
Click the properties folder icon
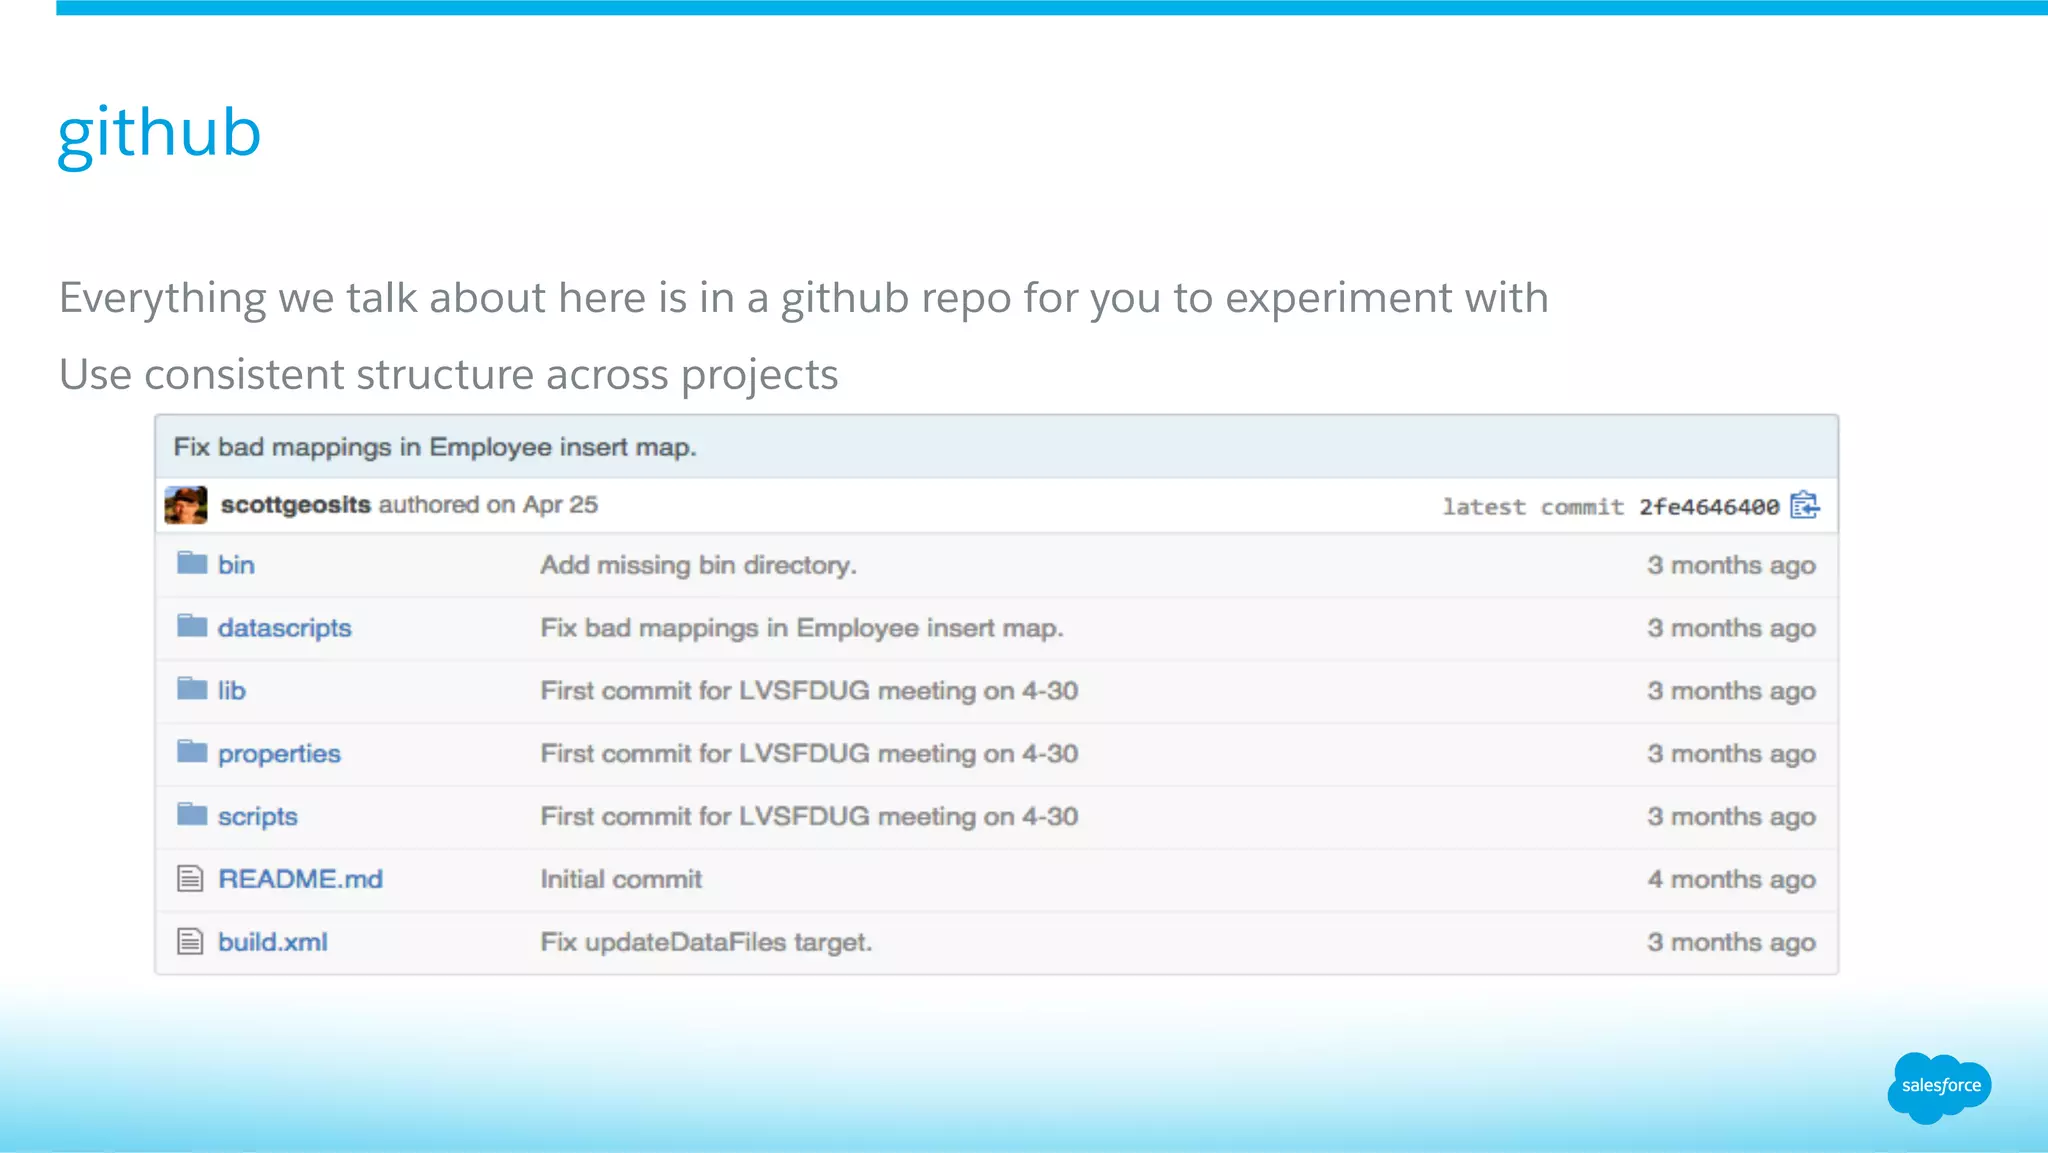pos(192,752)
